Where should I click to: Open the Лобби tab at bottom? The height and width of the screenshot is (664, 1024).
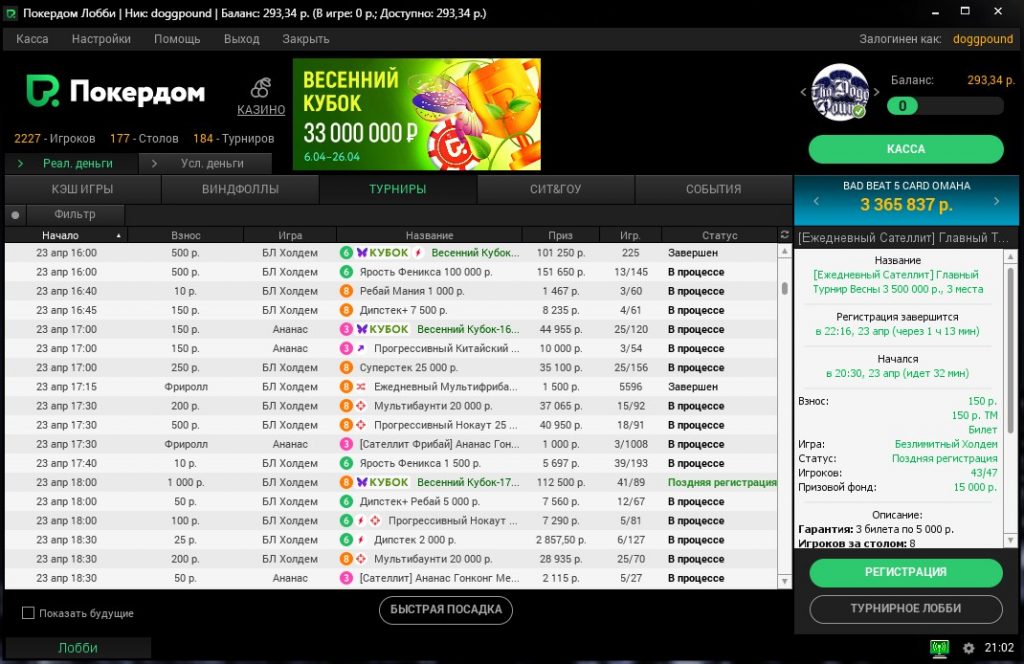tap(78, 648)
